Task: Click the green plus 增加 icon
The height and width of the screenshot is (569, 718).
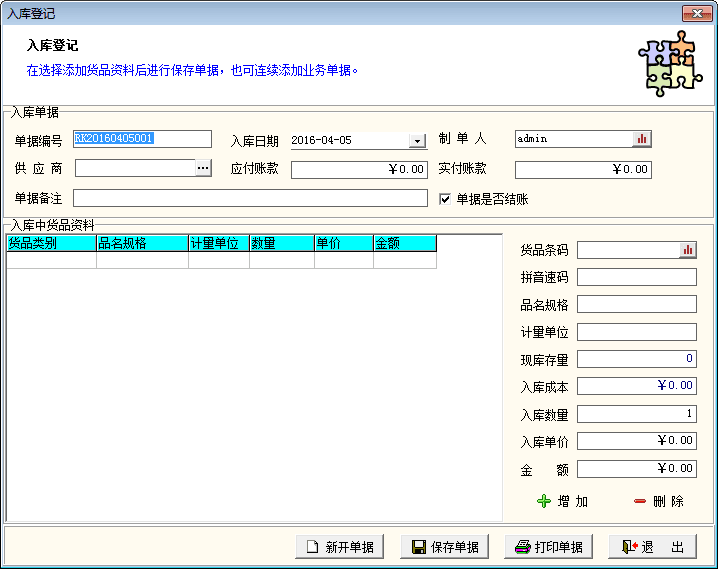Action: point(544,501)
